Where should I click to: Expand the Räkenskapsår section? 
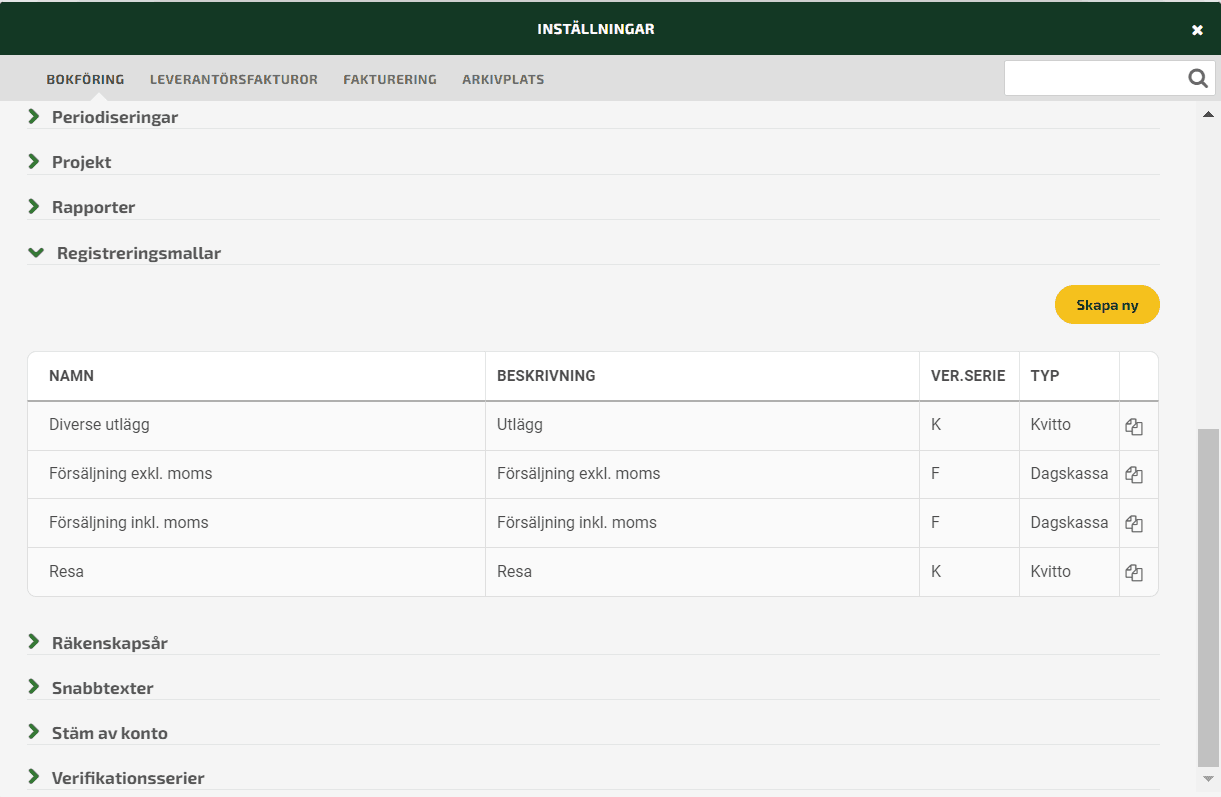click(109, 643)
